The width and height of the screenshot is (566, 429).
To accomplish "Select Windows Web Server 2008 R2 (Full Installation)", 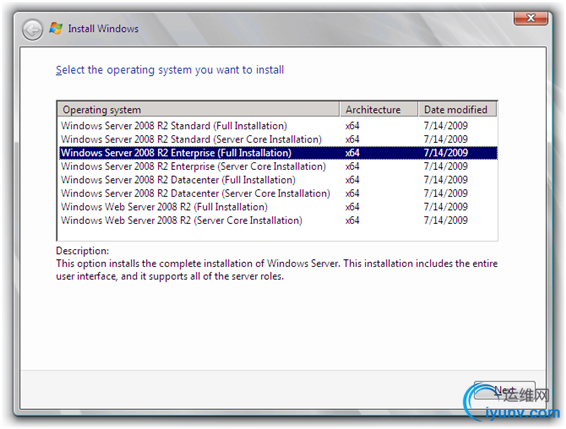I will pyautogui.click(x=278, y=207).
